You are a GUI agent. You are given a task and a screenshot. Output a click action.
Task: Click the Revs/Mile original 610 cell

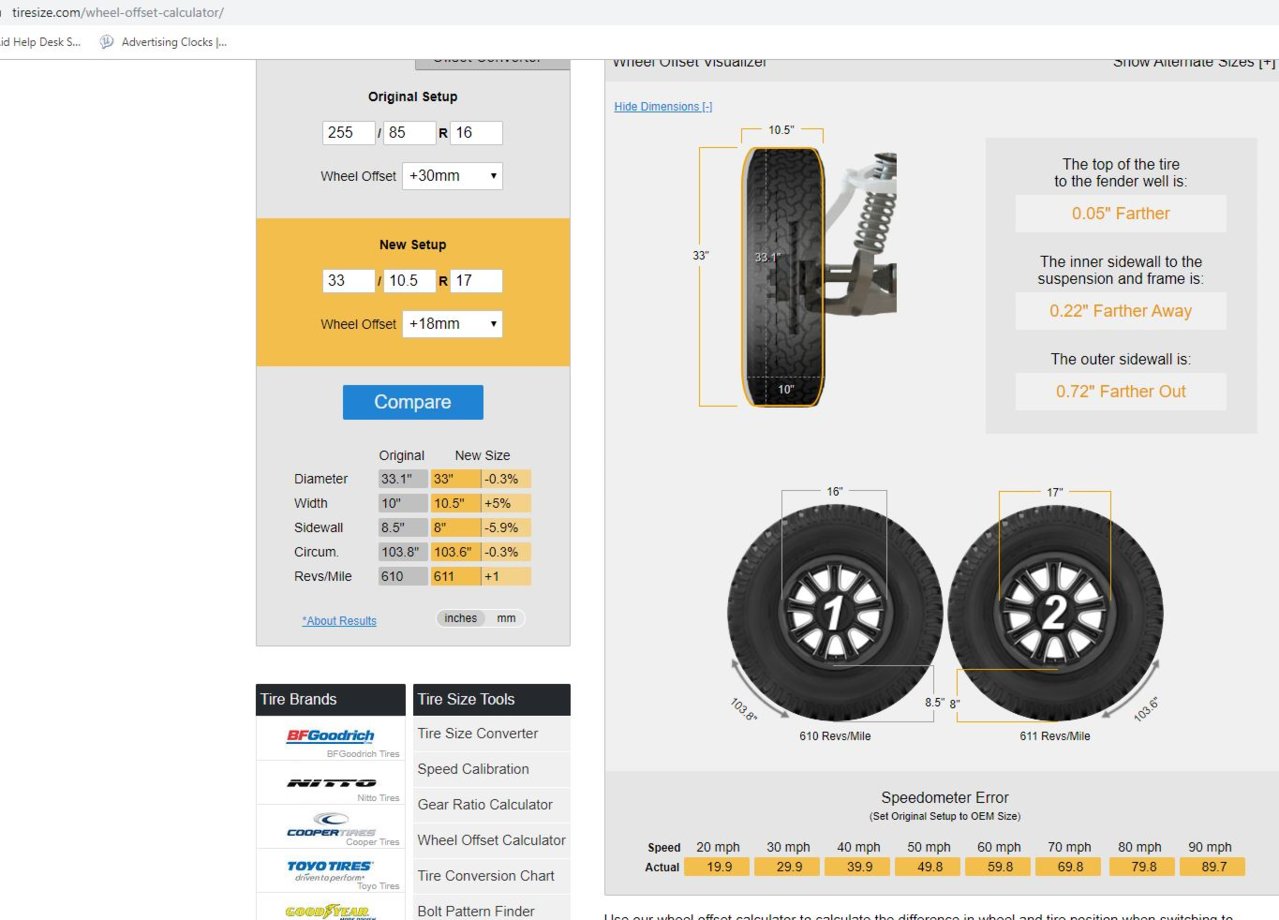pos(403,576)
